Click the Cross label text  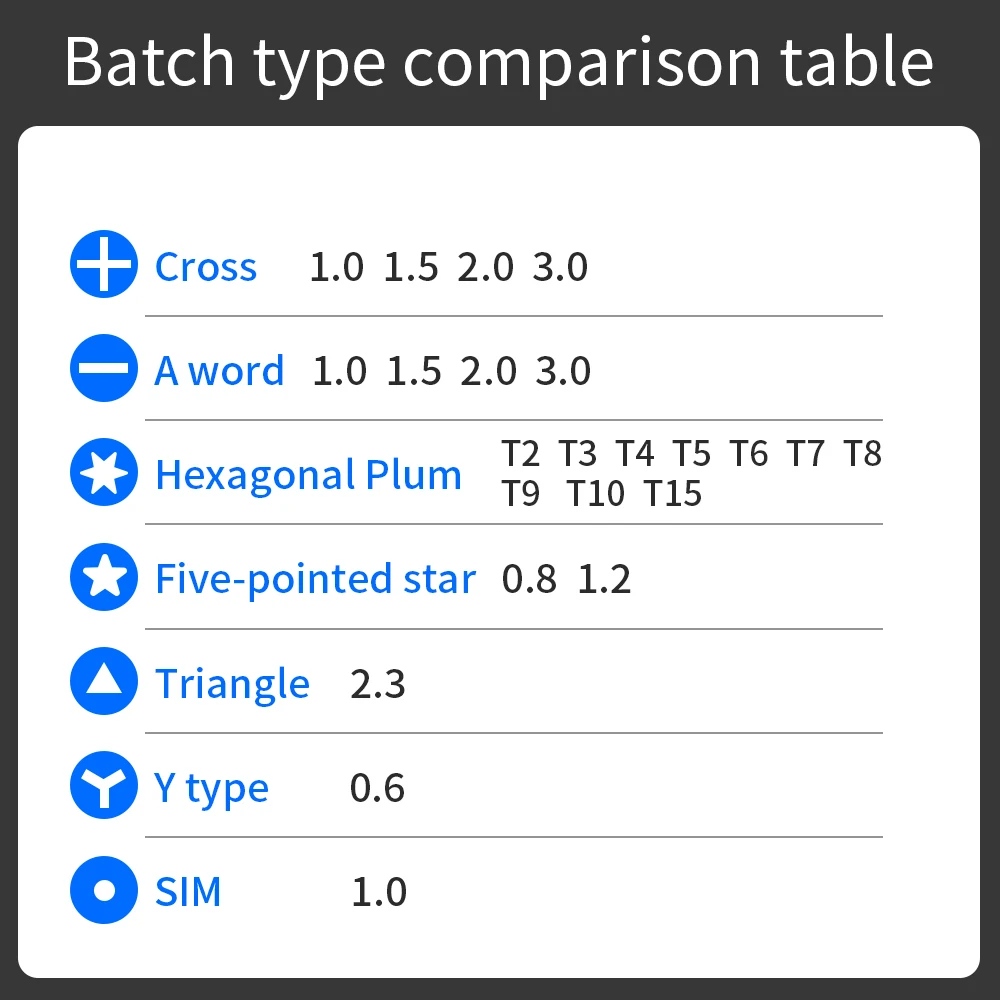pos(206,267)
